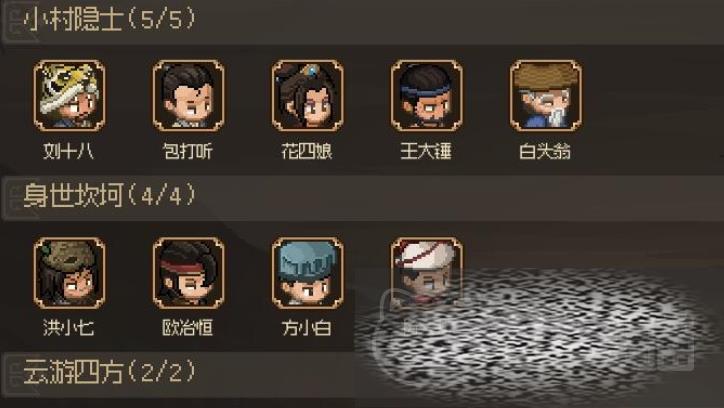Collapse the 小村隐士 (5/5) group header
The width and height of the screenshot is (724, 408).
point(362,21)
